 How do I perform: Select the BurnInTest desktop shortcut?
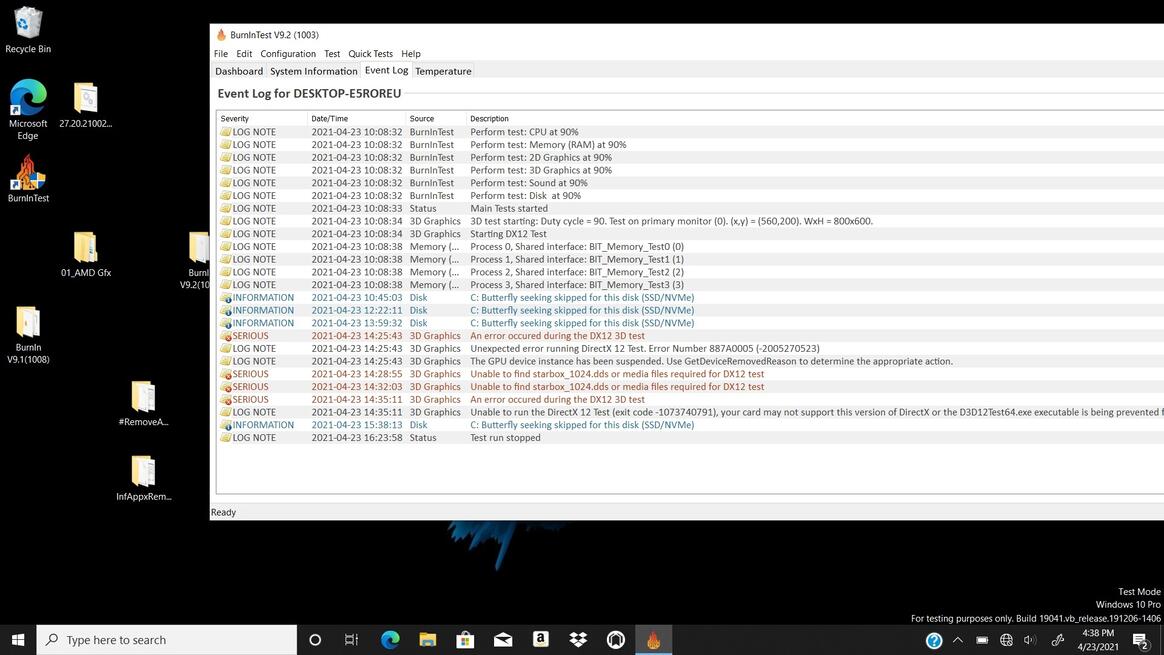28,179
